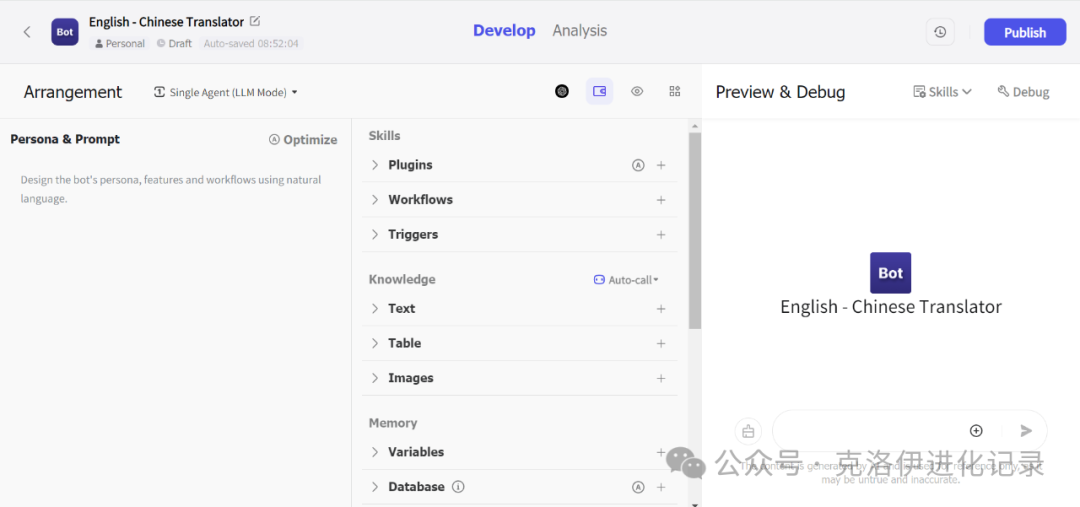Click the Bot avatar icon in header
The height and width of the screenshot is (507, 1080).
click(x=65, y=32)
